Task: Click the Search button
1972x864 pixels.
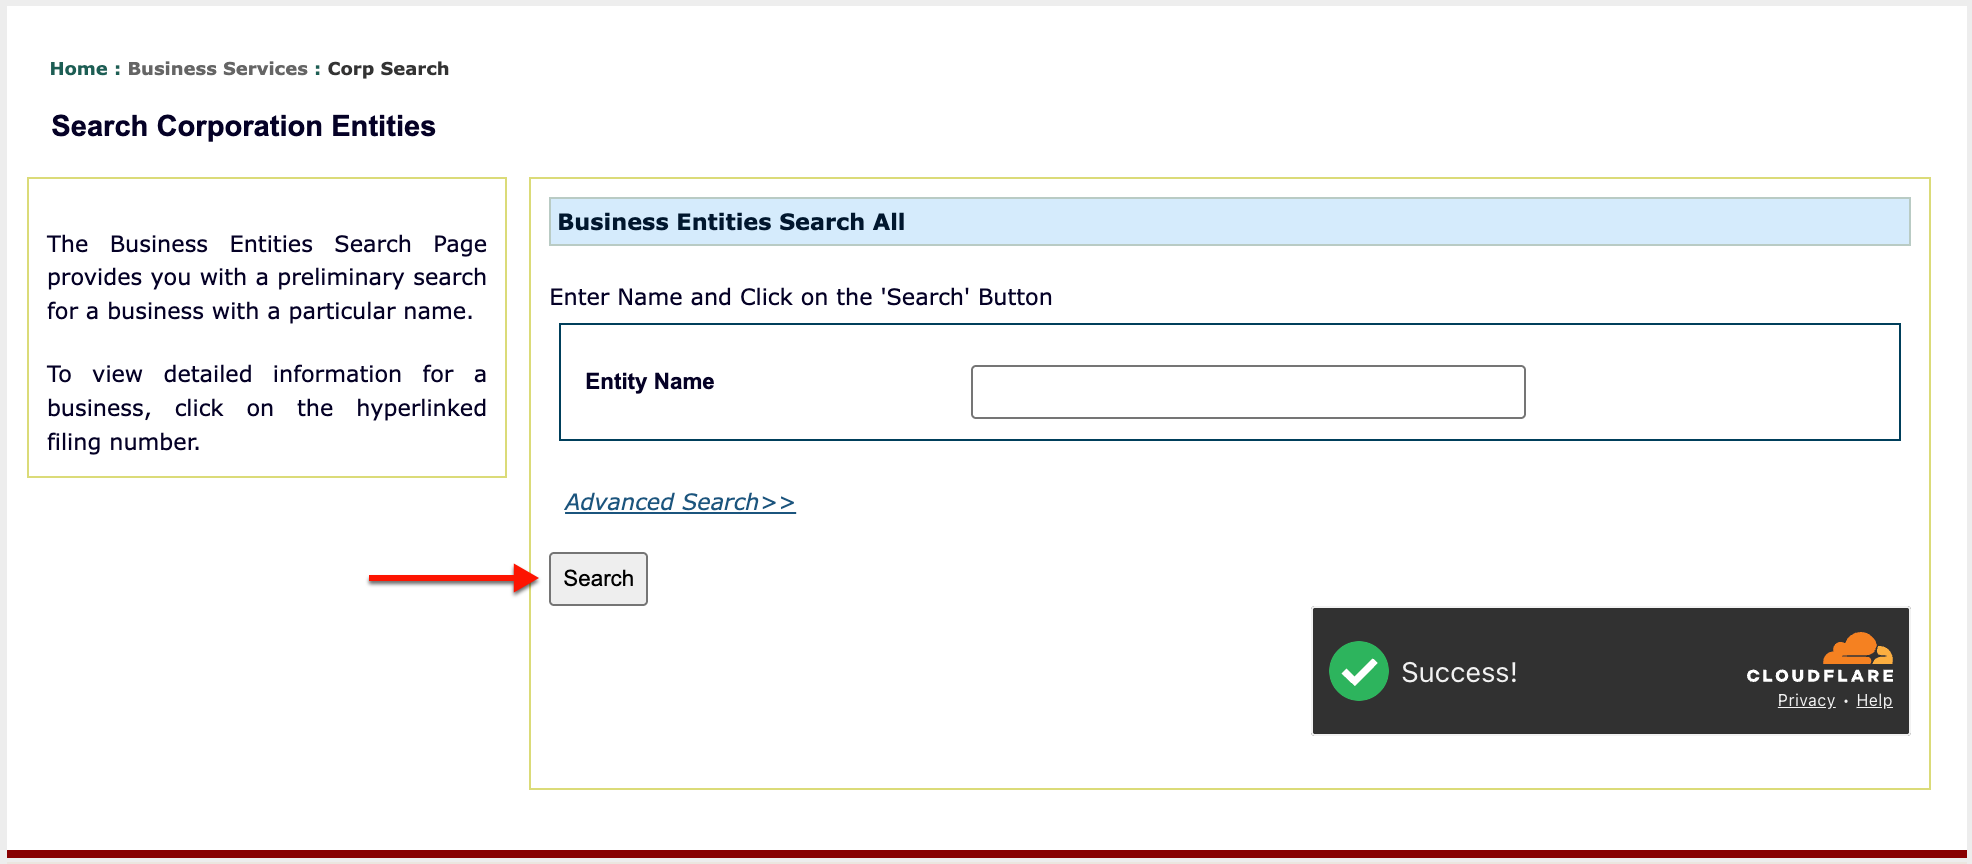Action: click(x=598, y=579)
